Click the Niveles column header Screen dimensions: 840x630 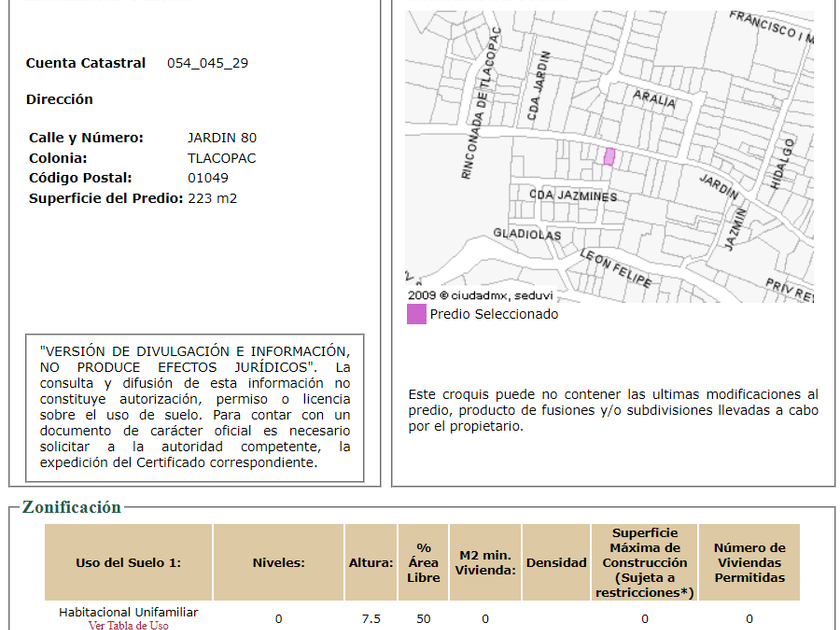coord(278,563)
